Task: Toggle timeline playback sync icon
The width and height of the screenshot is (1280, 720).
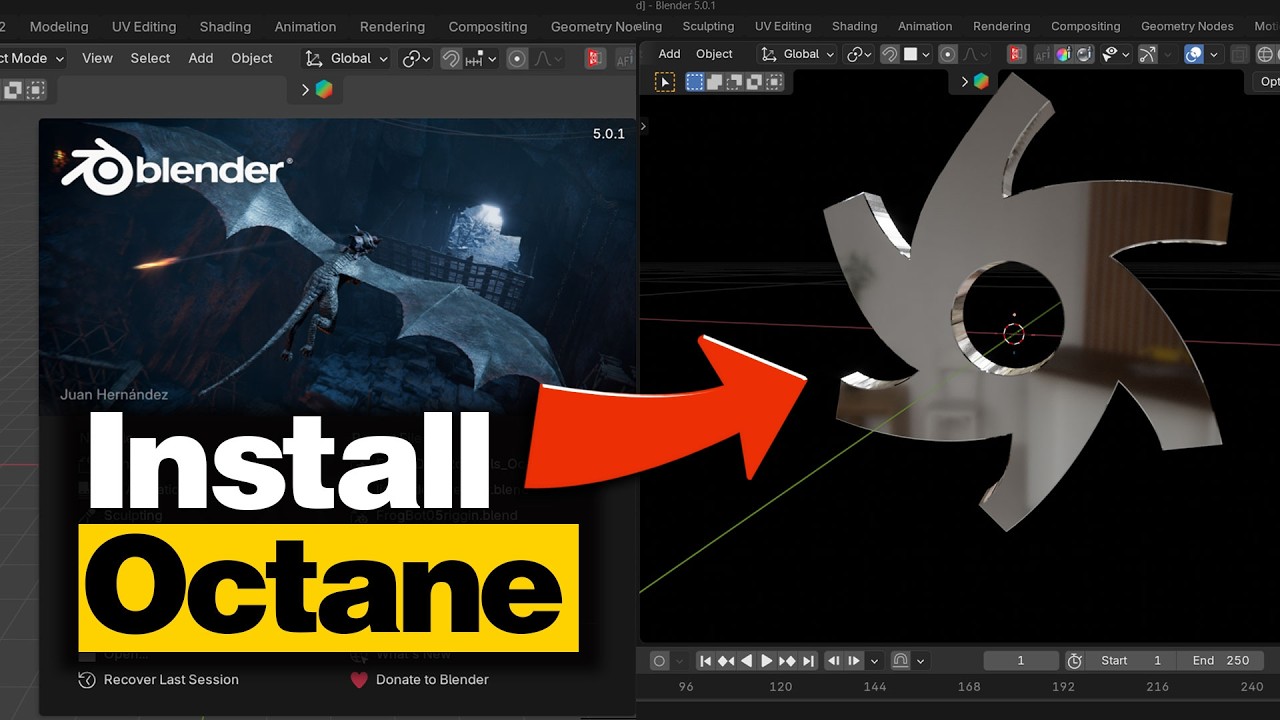Action: pos(900,661)
